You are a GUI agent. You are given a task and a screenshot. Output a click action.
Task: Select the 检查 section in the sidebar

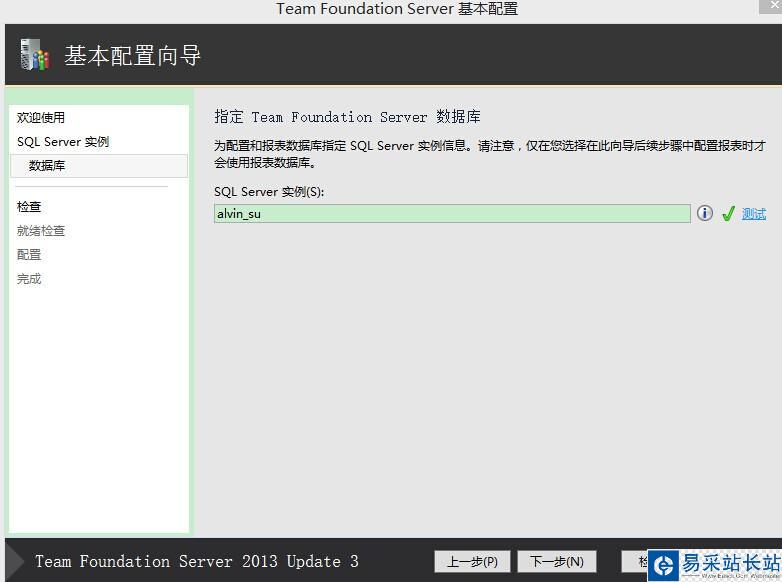point(29,206)
